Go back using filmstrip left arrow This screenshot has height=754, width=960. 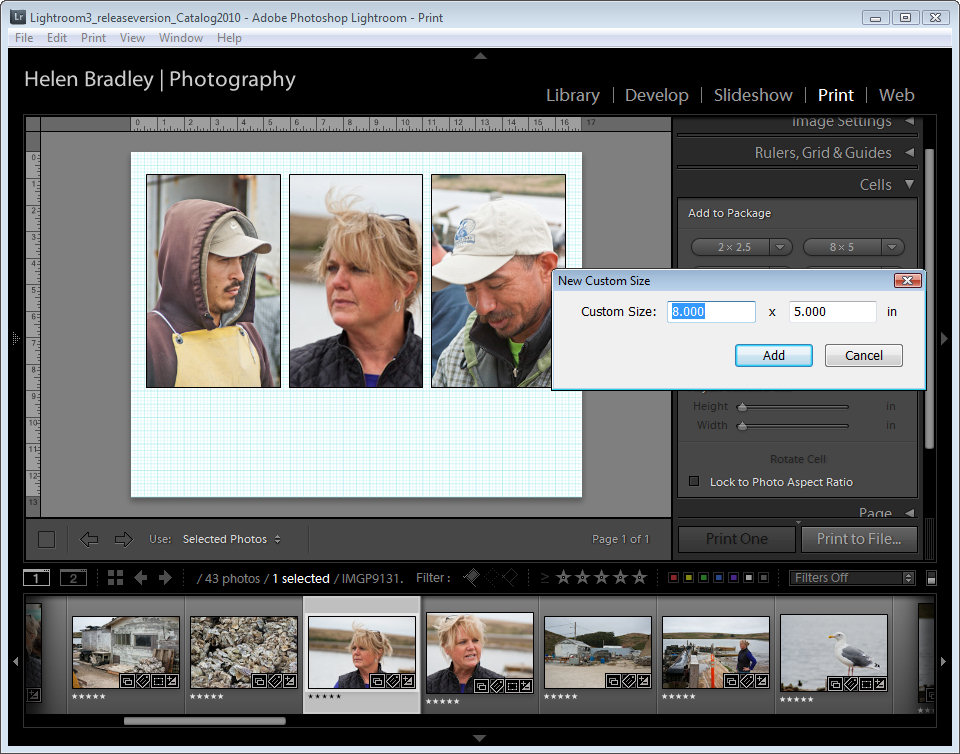point(141,578)
